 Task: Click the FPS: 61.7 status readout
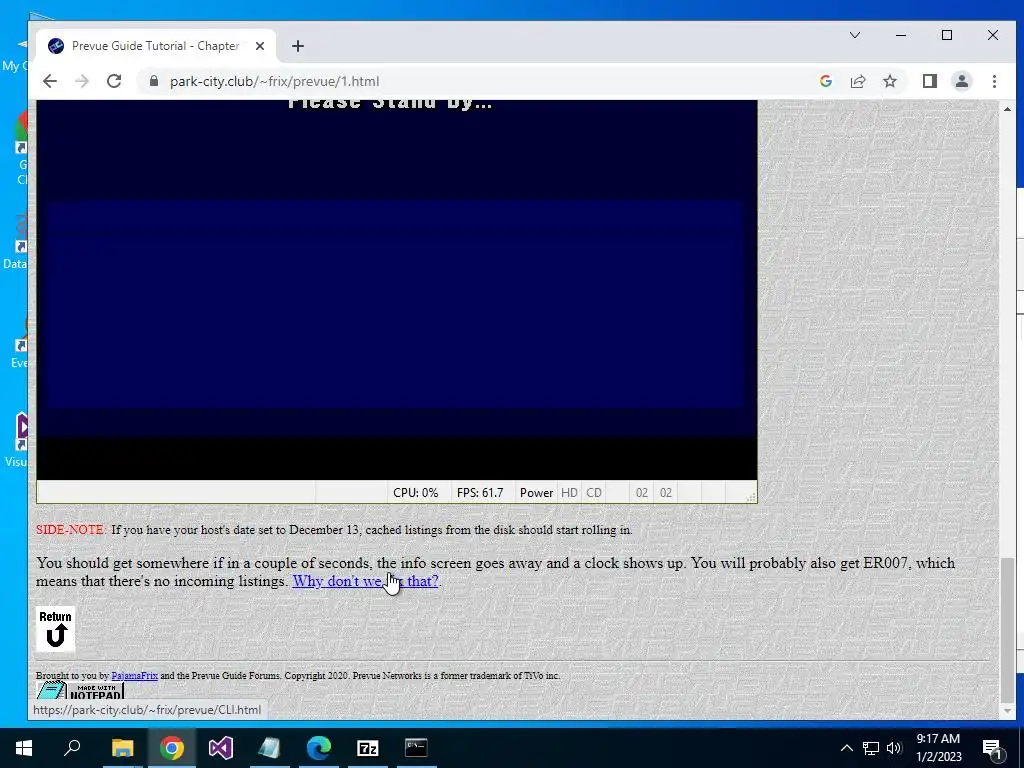(x=480, y=493)
